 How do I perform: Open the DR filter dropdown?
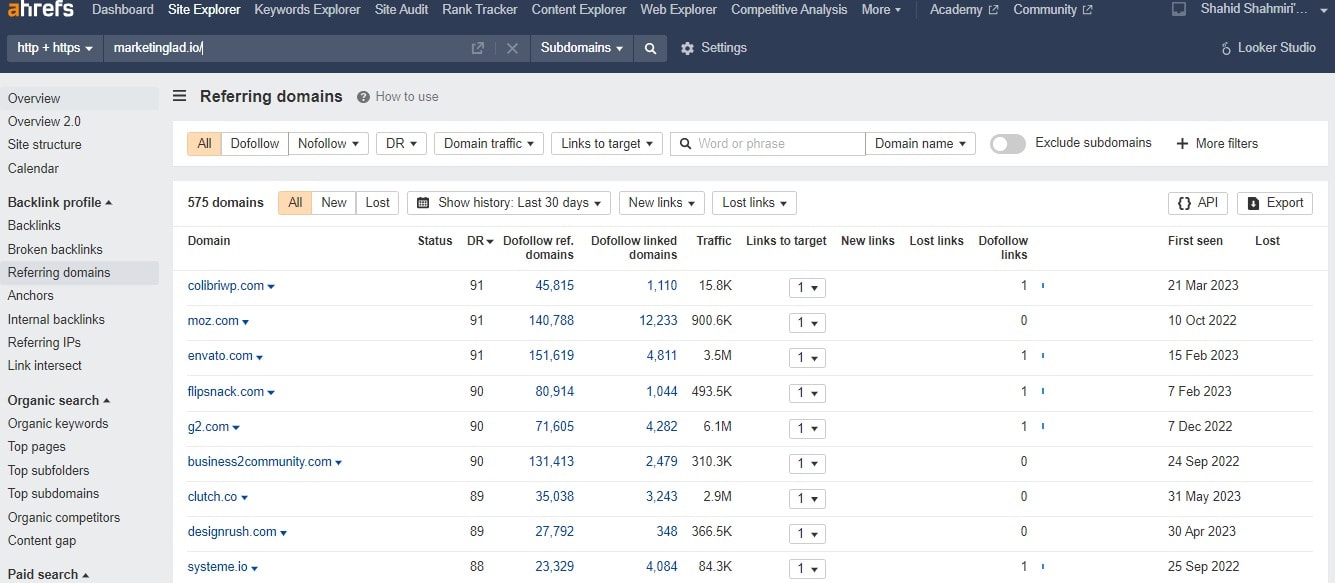click(x=401, y=144)
